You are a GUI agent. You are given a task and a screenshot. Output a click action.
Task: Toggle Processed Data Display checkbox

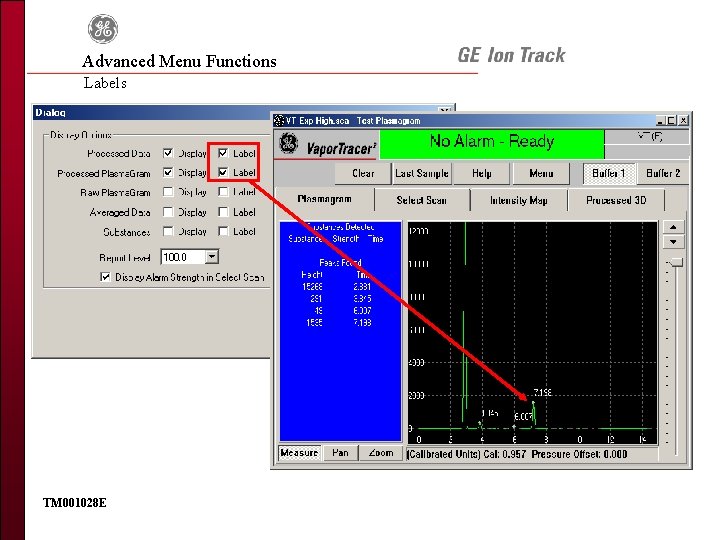pos(168,153)
